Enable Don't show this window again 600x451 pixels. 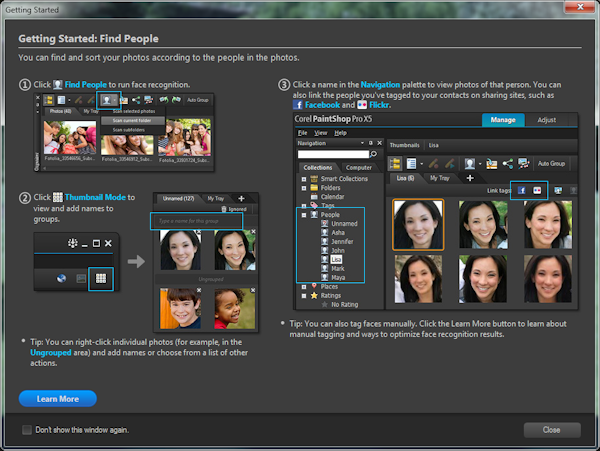point(27,429)
